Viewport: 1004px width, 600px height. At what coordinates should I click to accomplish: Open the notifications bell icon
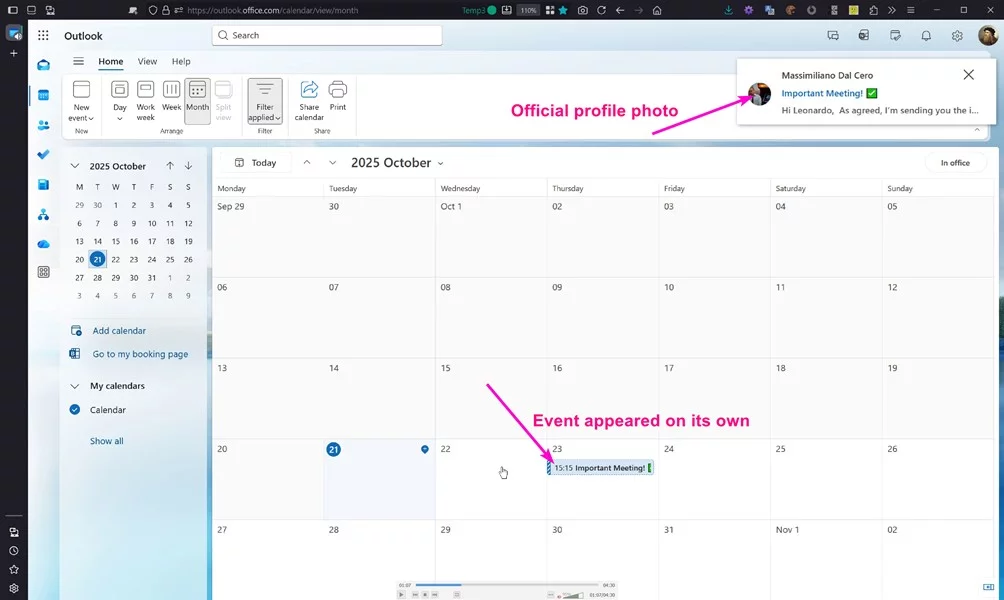pos(926,36)
